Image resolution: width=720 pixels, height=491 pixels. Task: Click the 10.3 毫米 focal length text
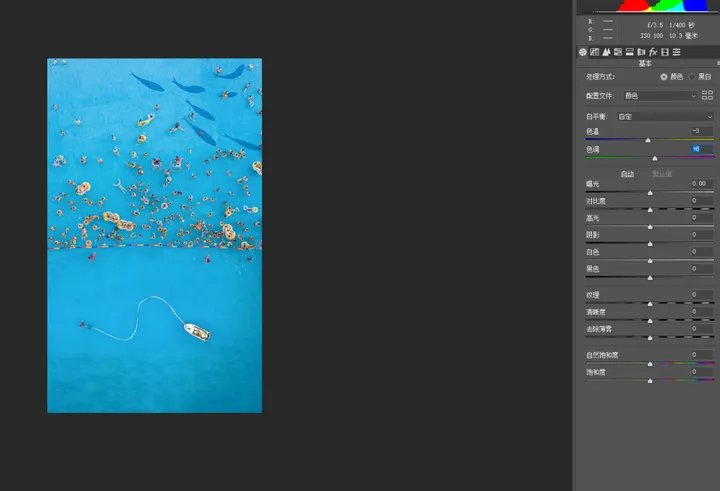[x=683, y=35]
